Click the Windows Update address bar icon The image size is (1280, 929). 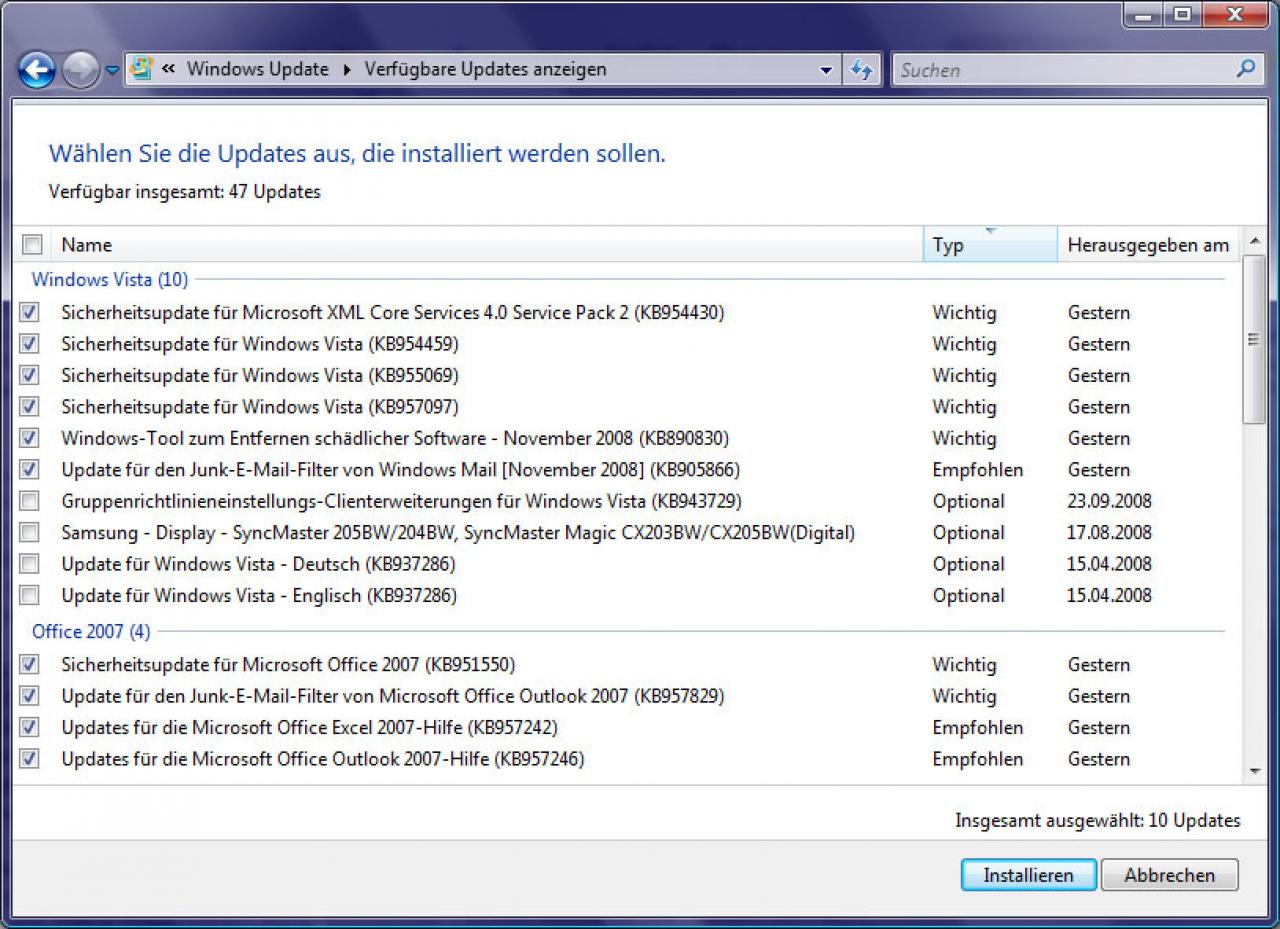point(141,69)
